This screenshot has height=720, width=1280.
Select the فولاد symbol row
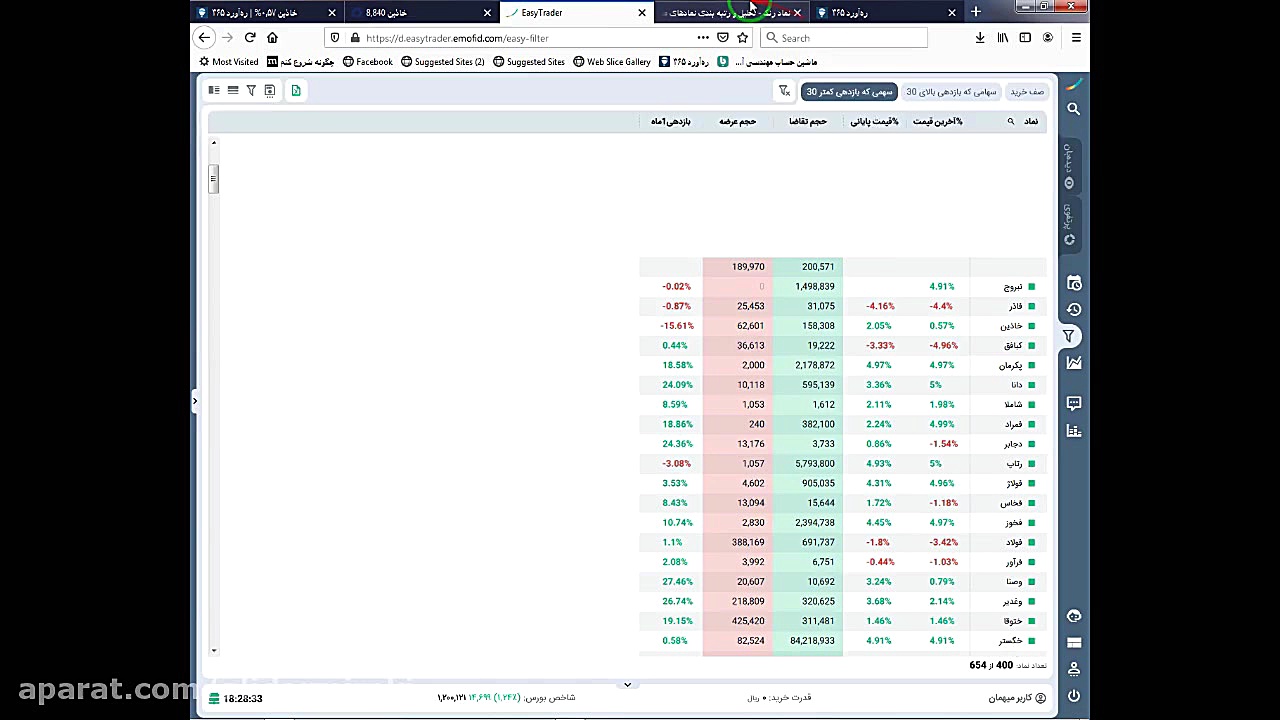[843, 543]
